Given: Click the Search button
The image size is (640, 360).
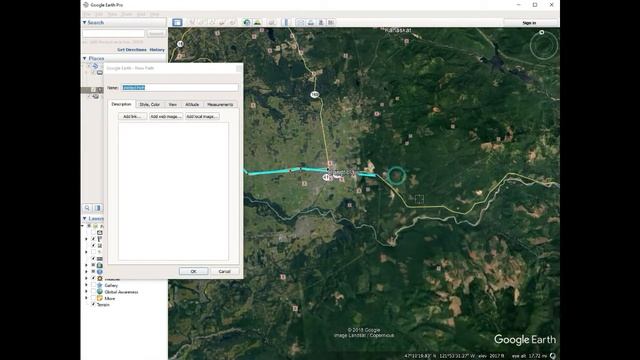Looking at the screenshot, I should pyautogui.click(x=156, y=33).
